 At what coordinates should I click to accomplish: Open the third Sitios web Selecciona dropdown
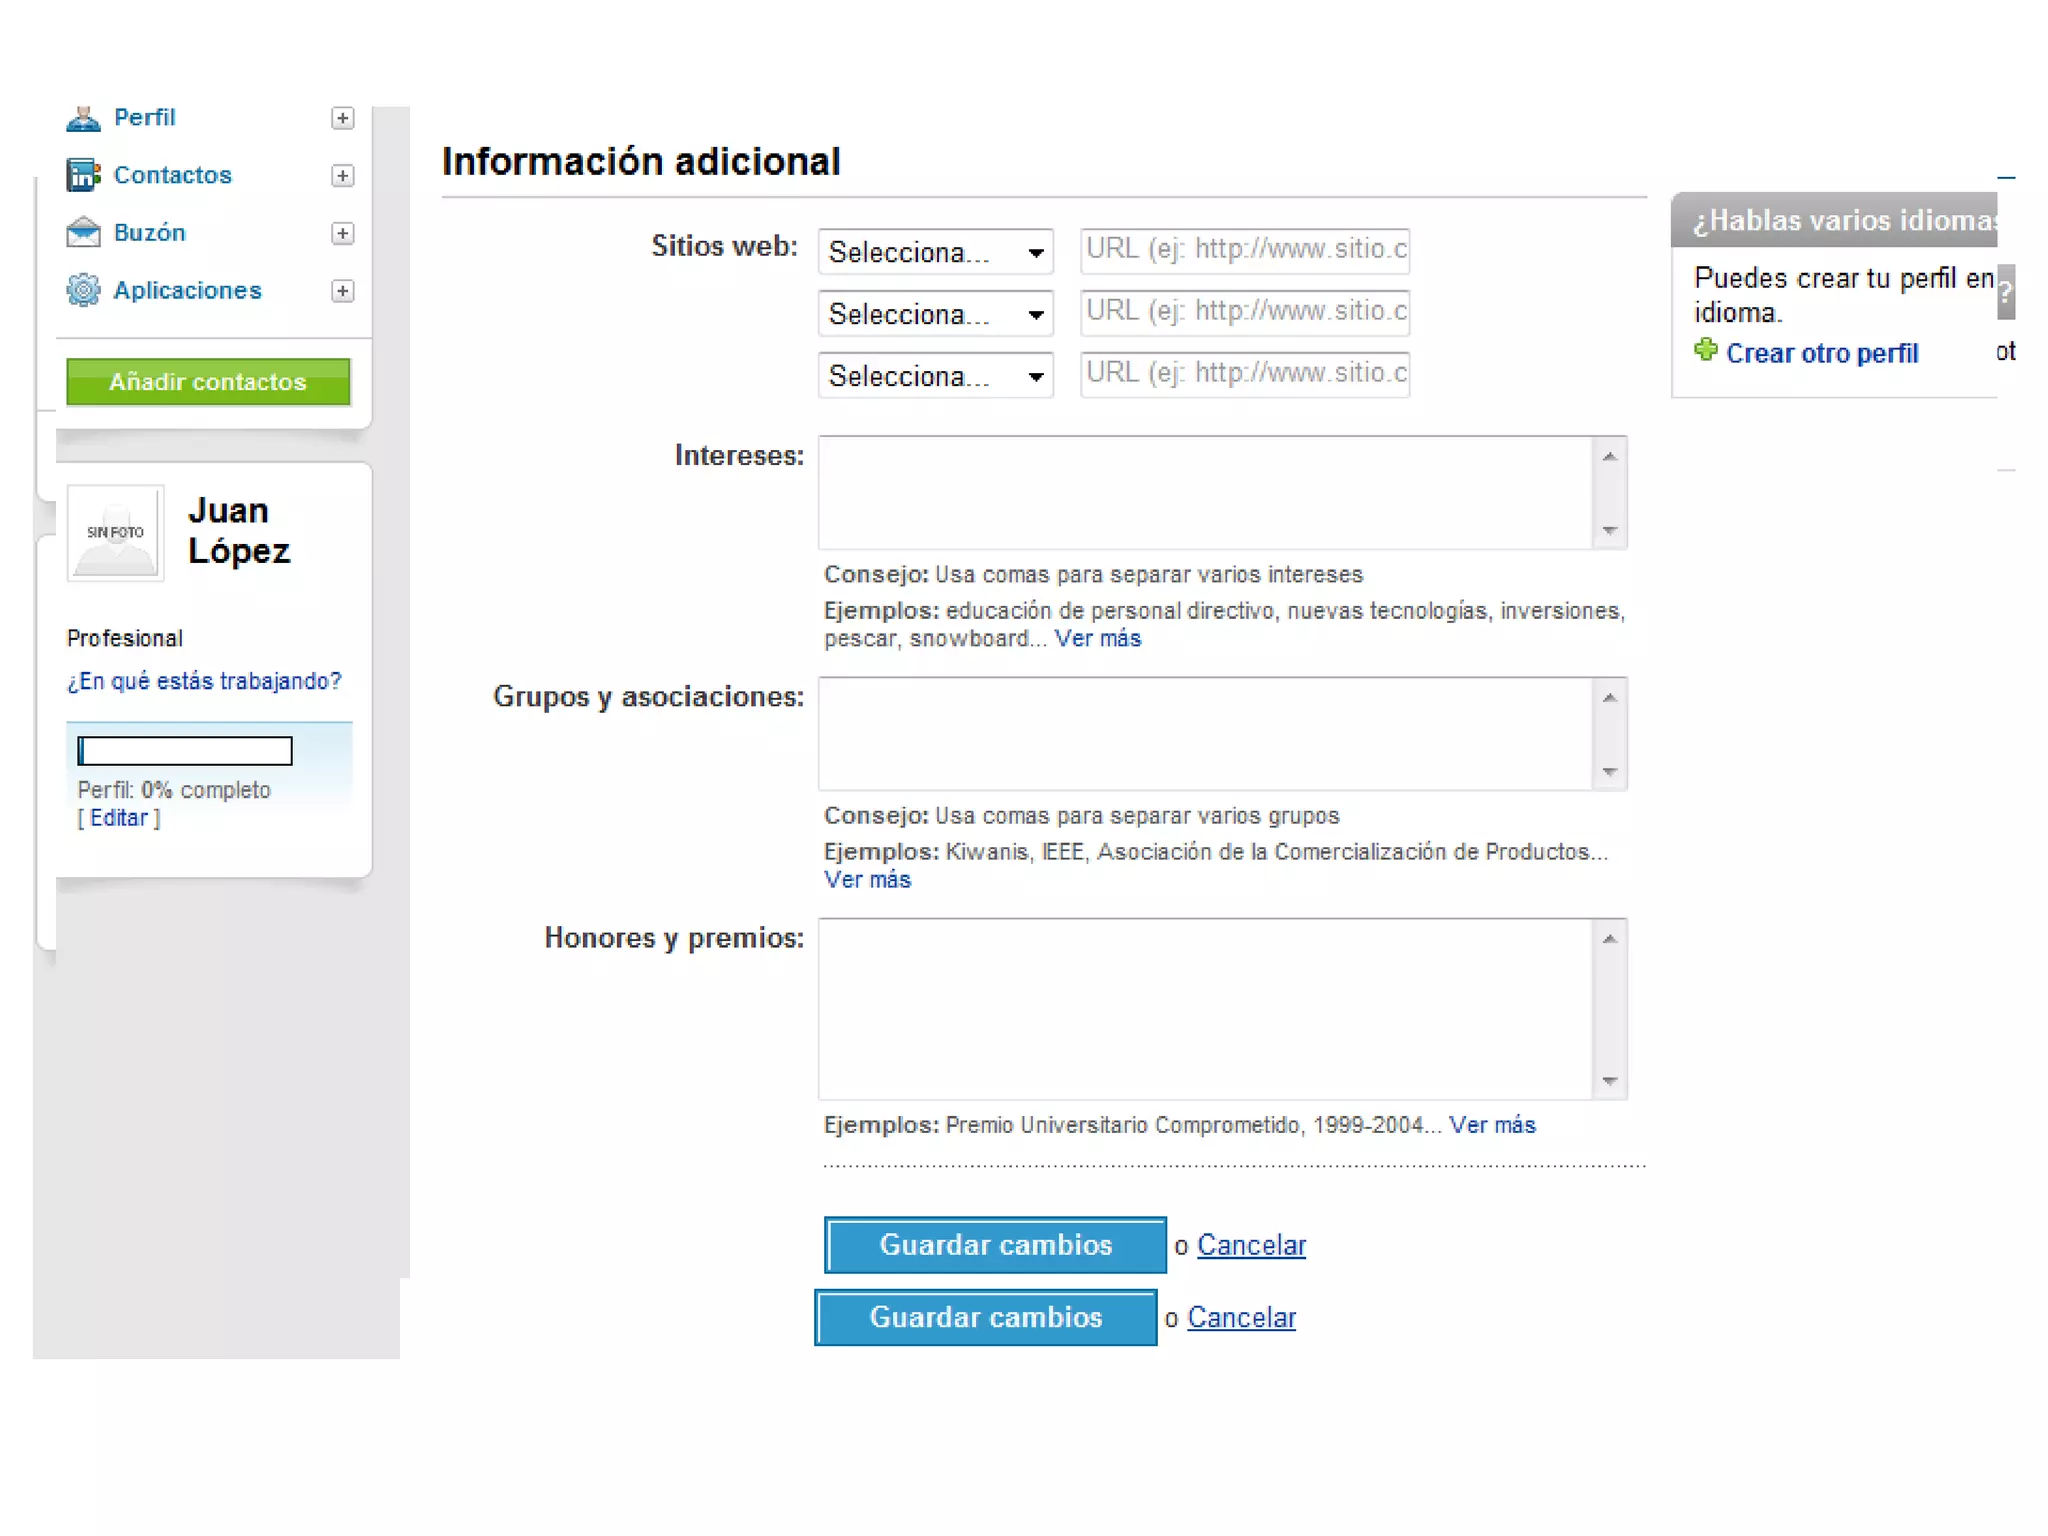tap(935, 376)
